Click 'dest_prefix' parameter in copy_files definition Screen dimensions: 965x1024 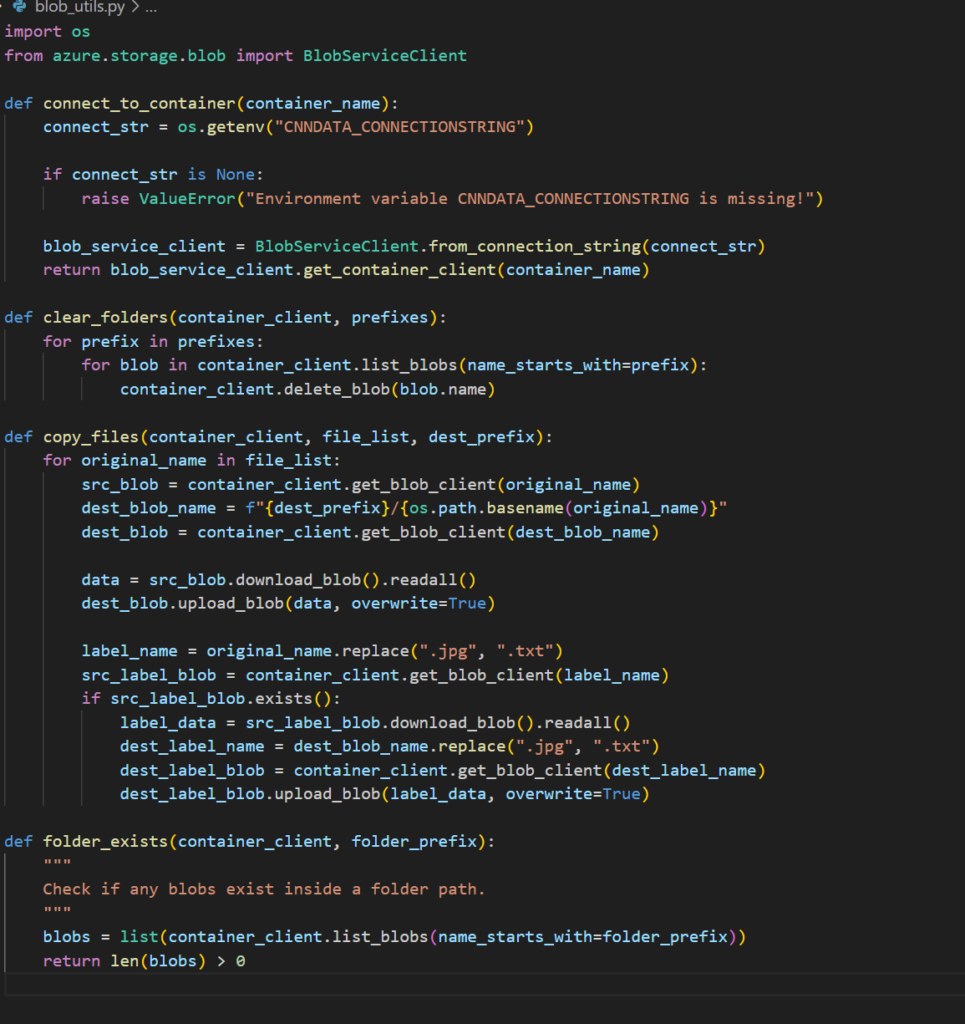click(481, 437)
